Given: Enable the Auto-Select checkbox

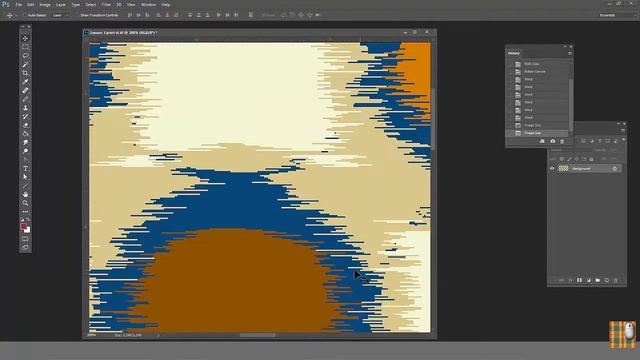Looking at the screenshot, I should 25,15.
